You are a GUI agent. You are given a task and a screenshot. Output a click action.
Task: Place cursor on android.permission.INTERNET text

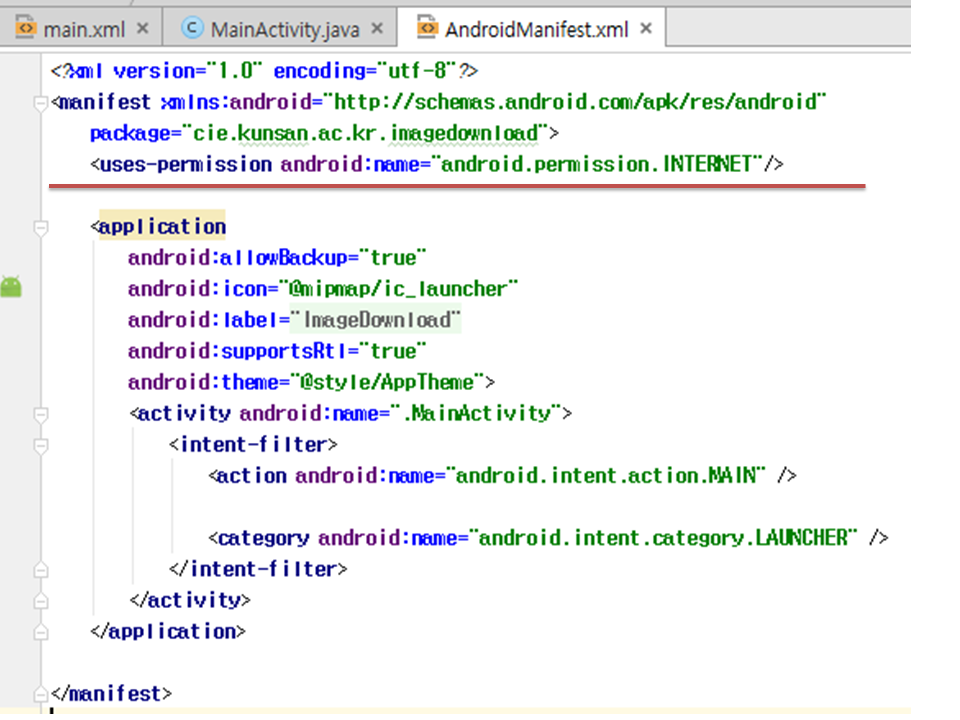[x=596, y=164]
